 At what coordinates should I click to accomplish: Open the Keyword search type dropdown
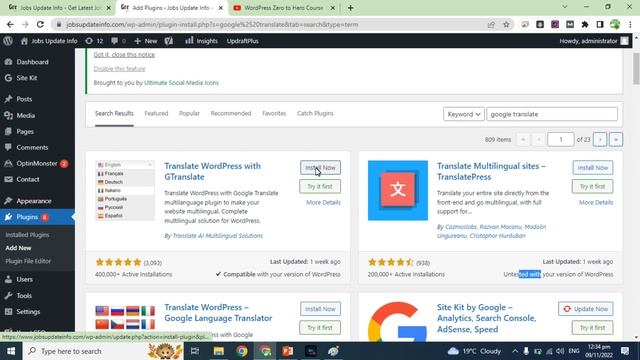click(x=464, y=114)
